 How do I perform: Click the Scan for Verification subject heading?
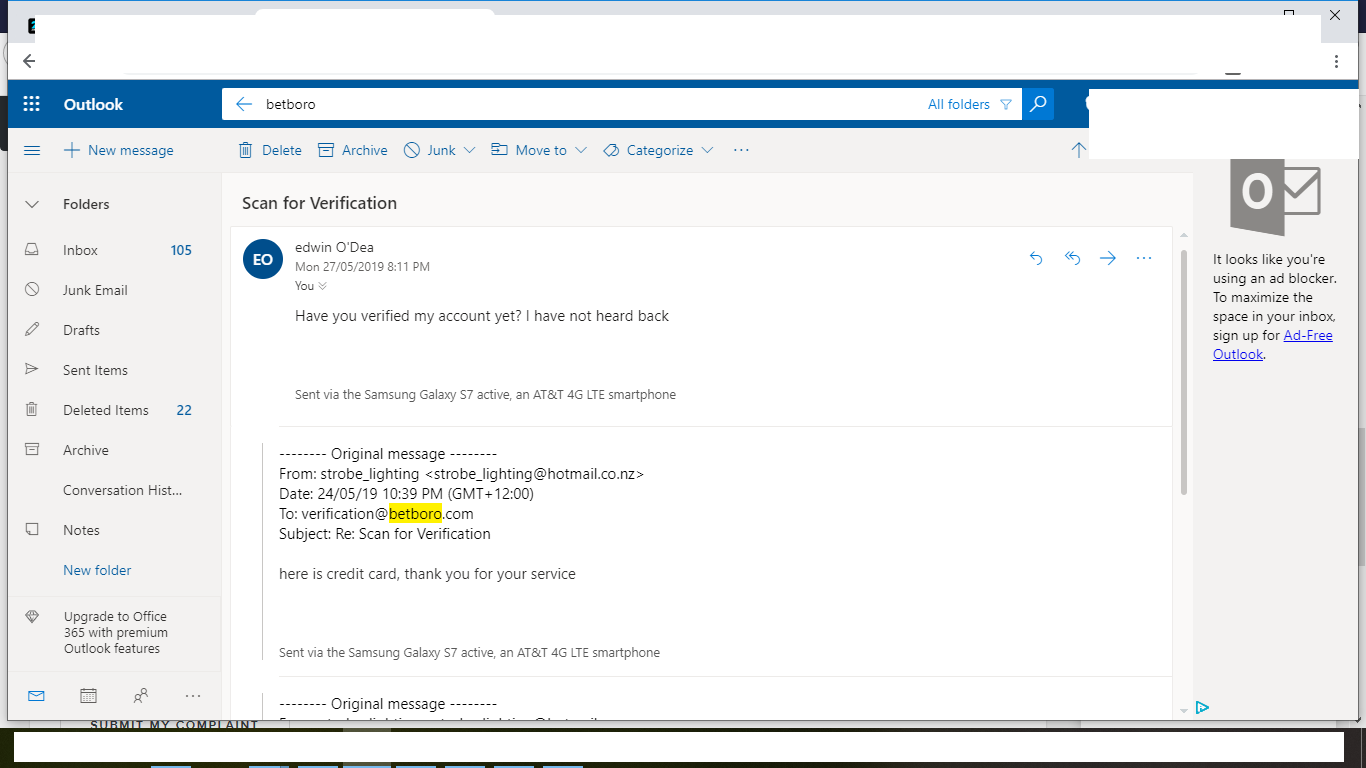(319, 203)
